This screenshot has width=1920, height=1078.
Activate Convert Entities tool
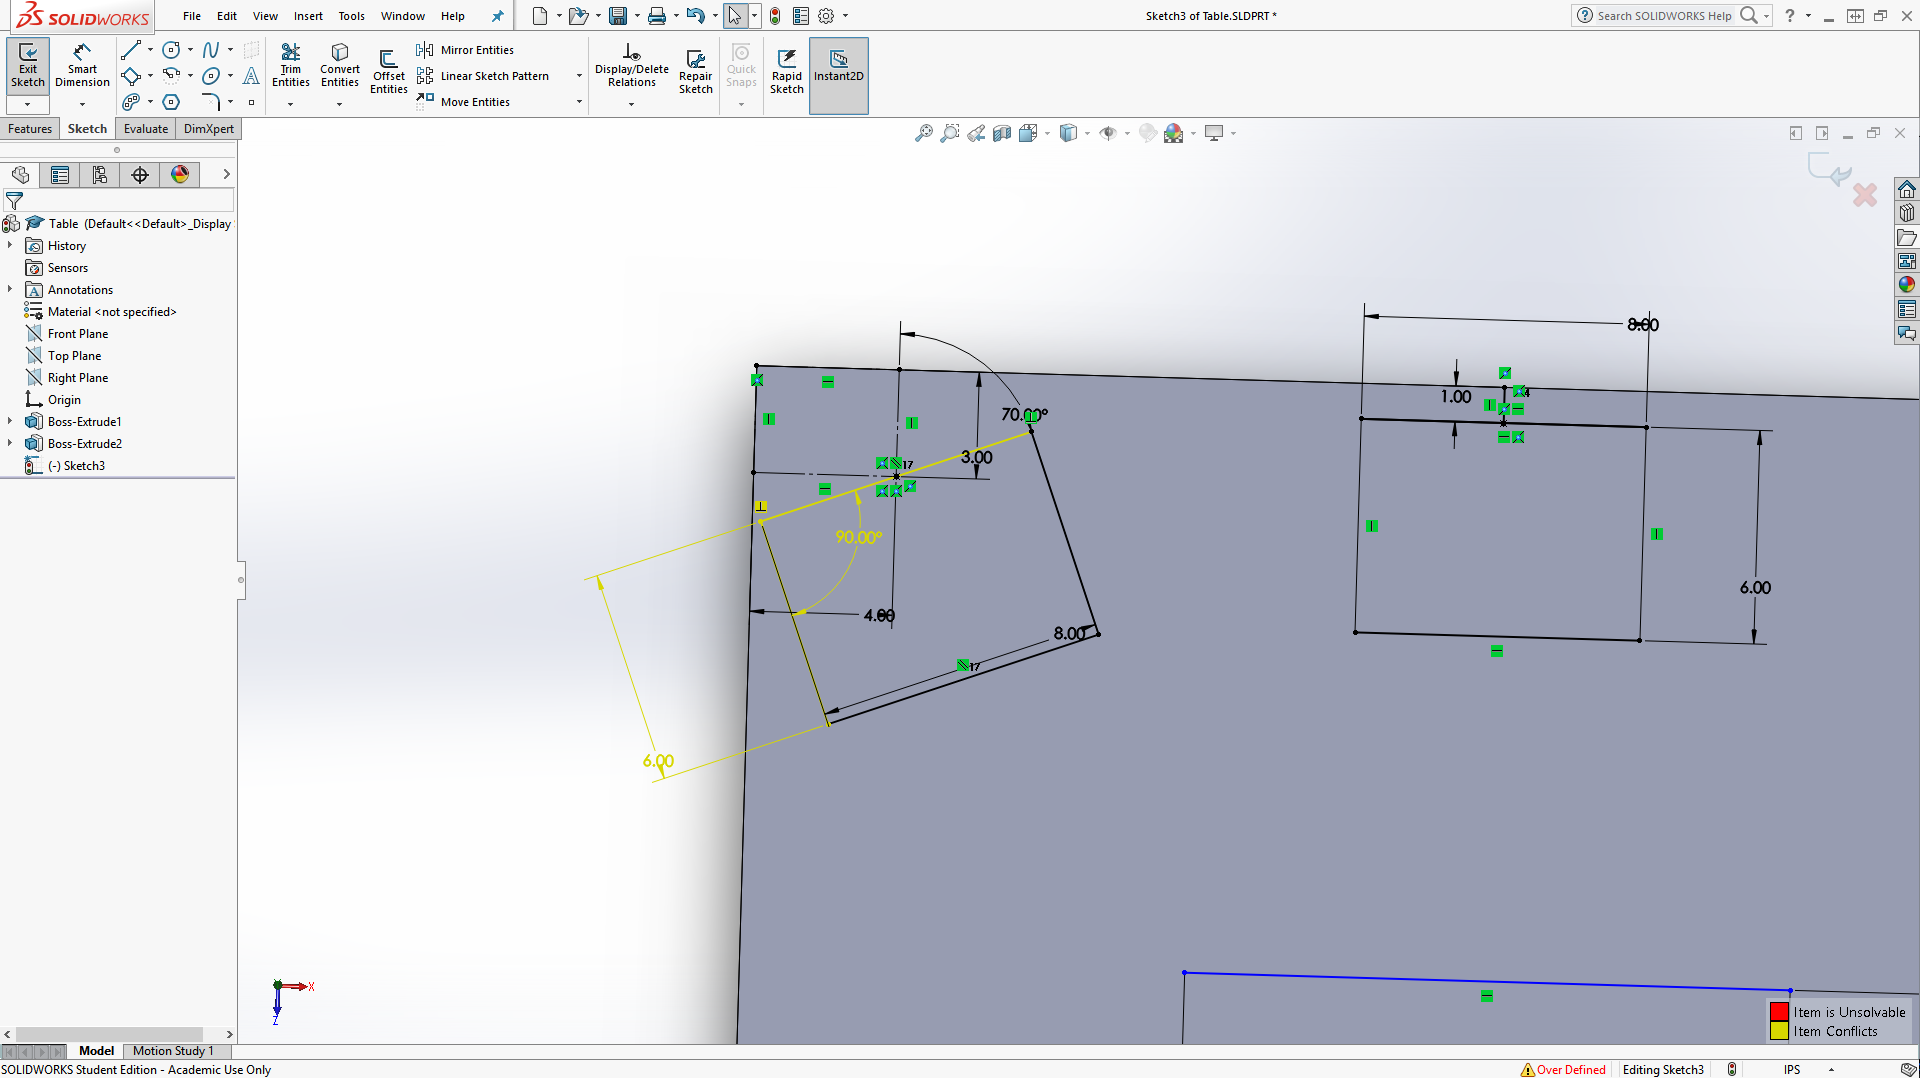click(340, 66)
